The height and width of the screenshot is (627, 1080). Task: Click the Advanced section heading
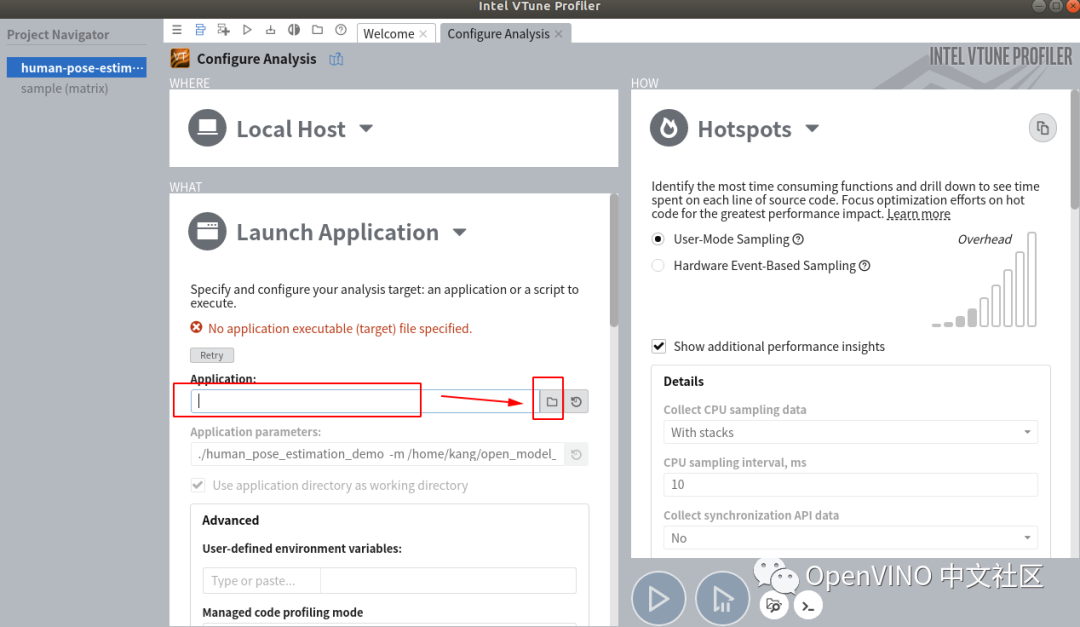point(230,520)
